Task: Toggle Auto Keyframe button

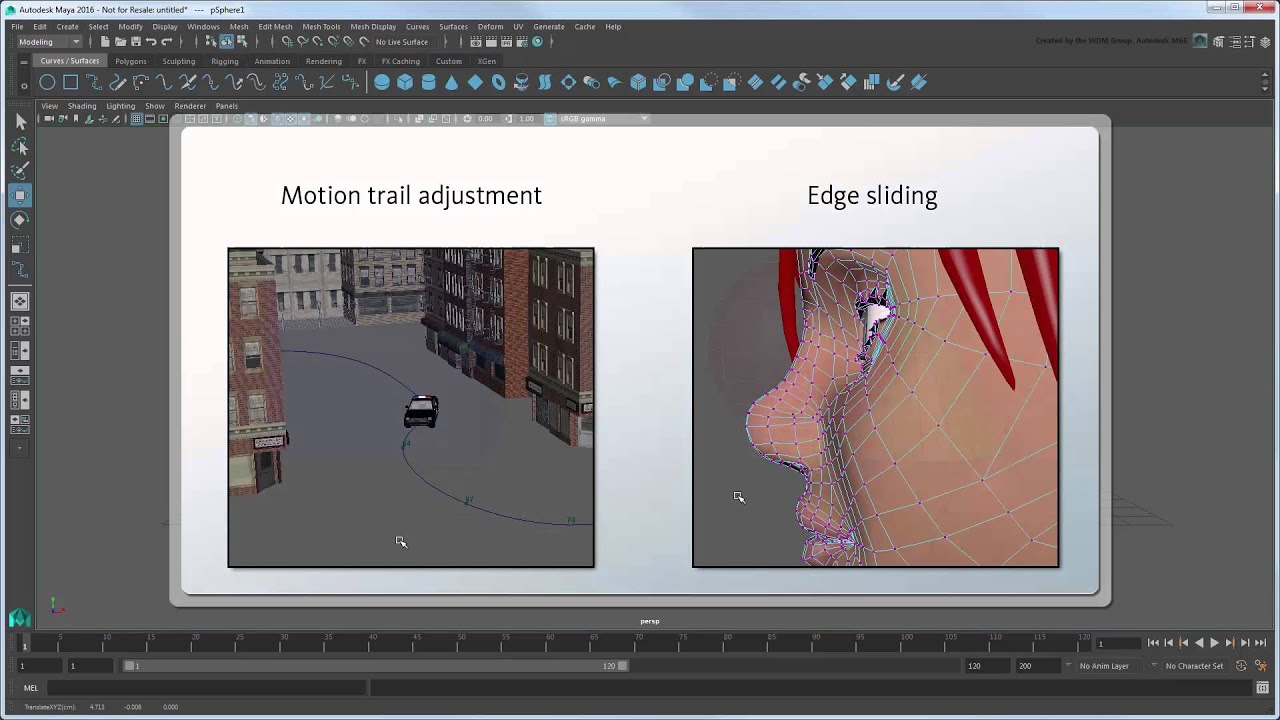Action: coord(1242,666)
